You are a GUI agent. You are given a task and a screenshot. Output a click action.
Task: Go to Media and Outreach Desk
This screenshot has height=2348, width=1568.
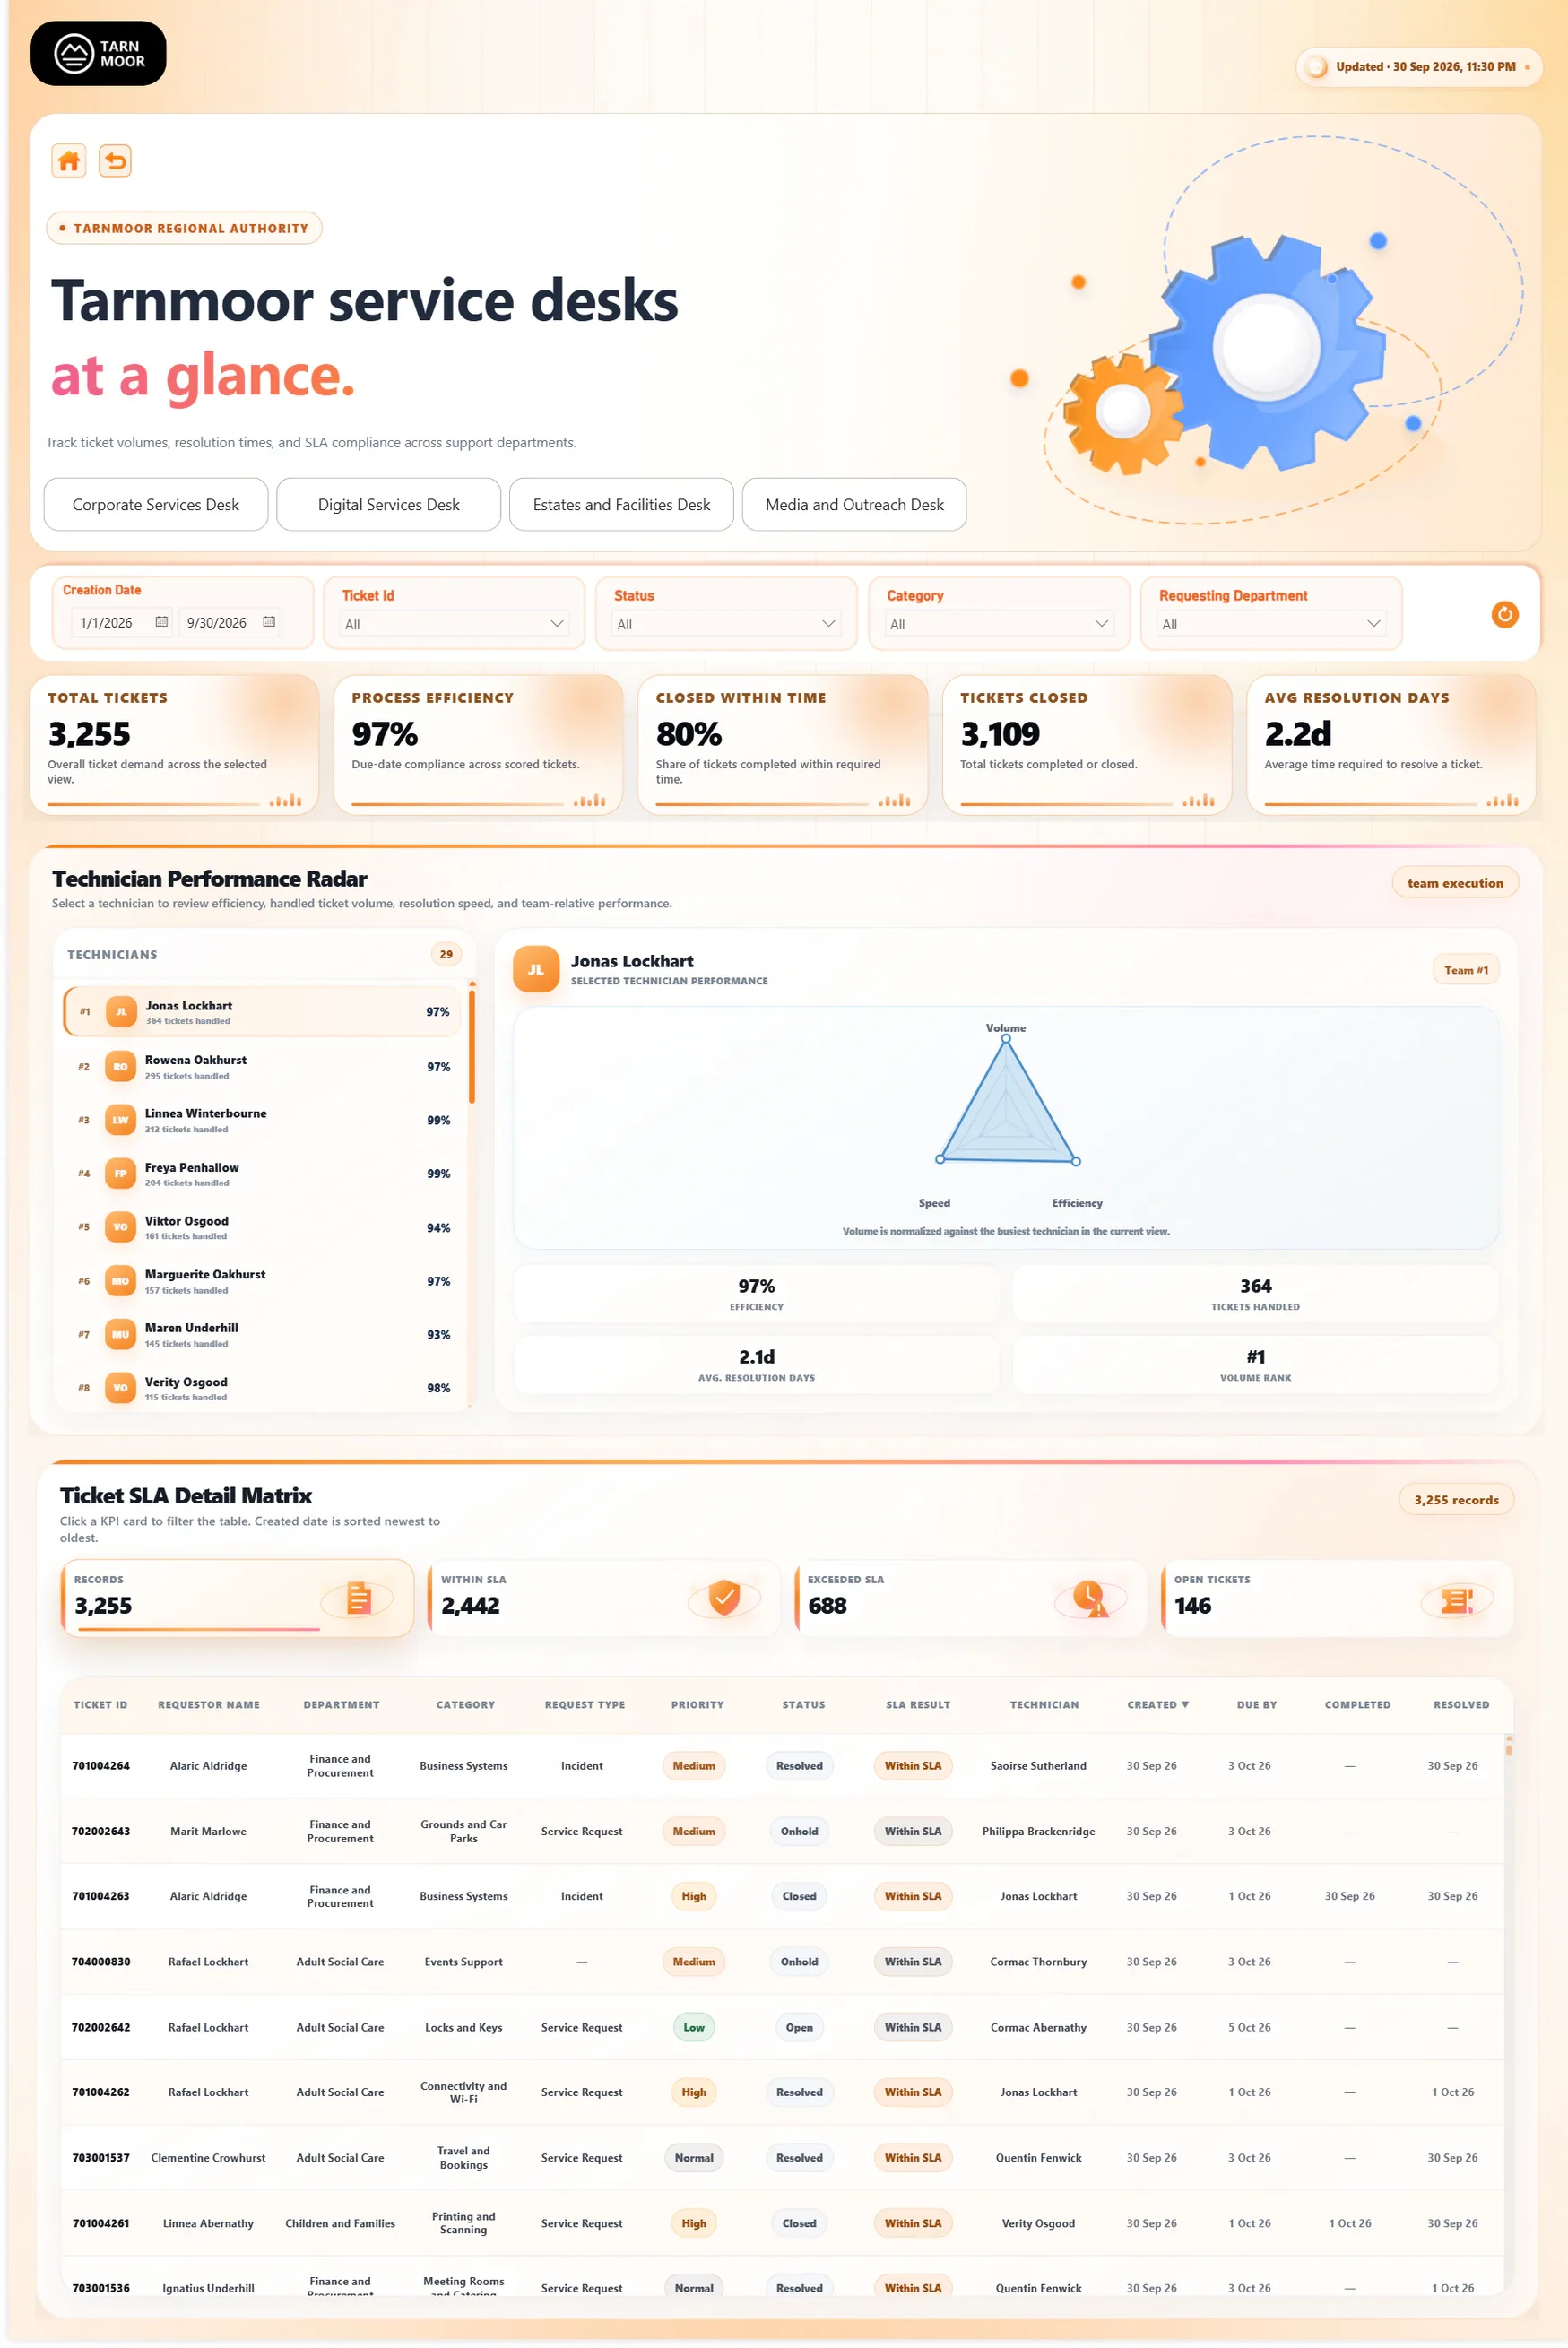[x=854, y=504]
